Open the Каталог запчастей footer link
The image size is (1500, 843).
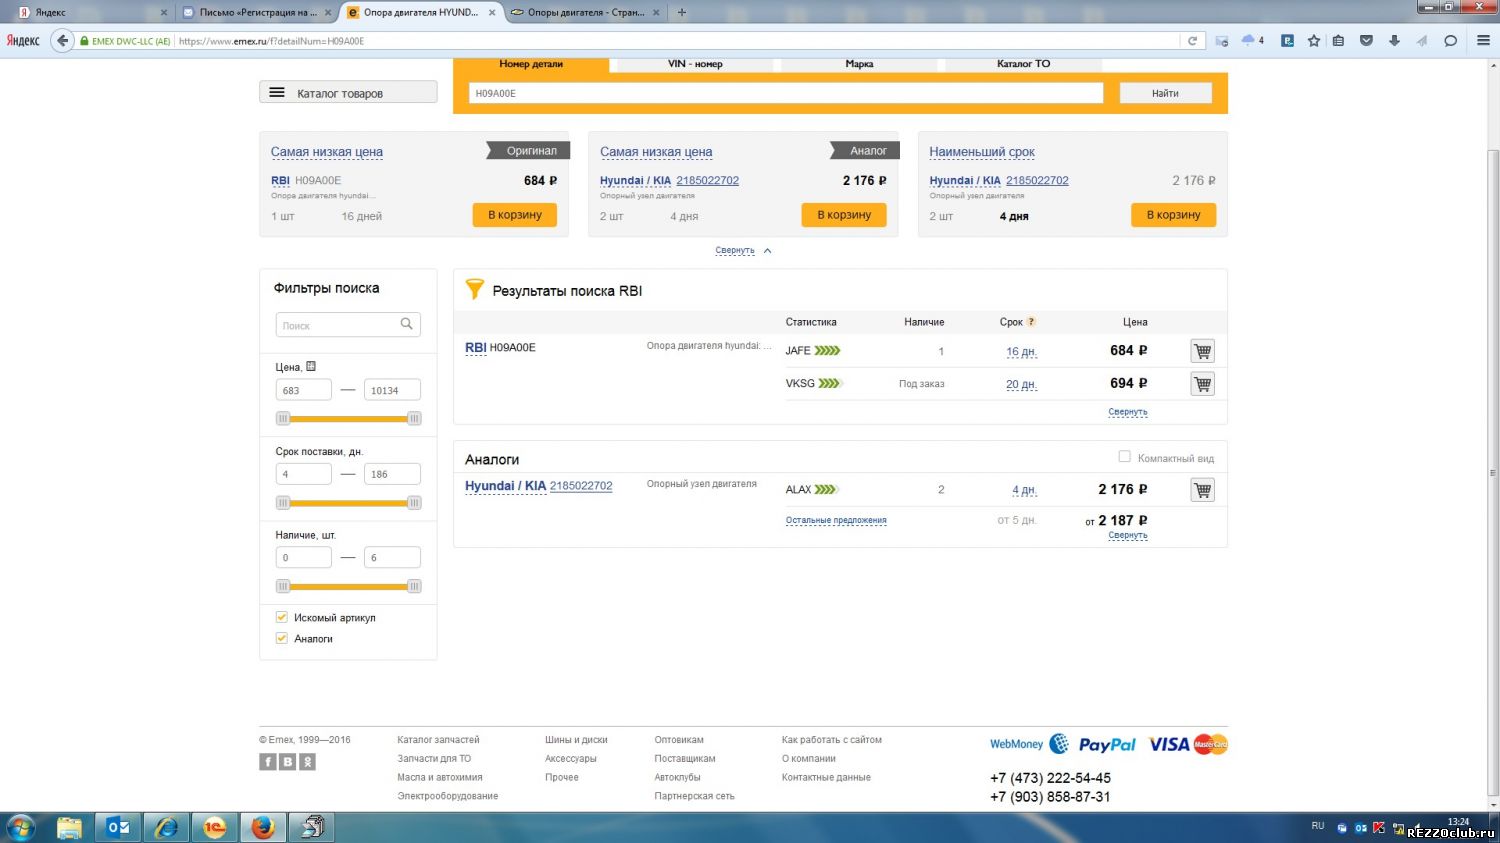tap(438, 740)
